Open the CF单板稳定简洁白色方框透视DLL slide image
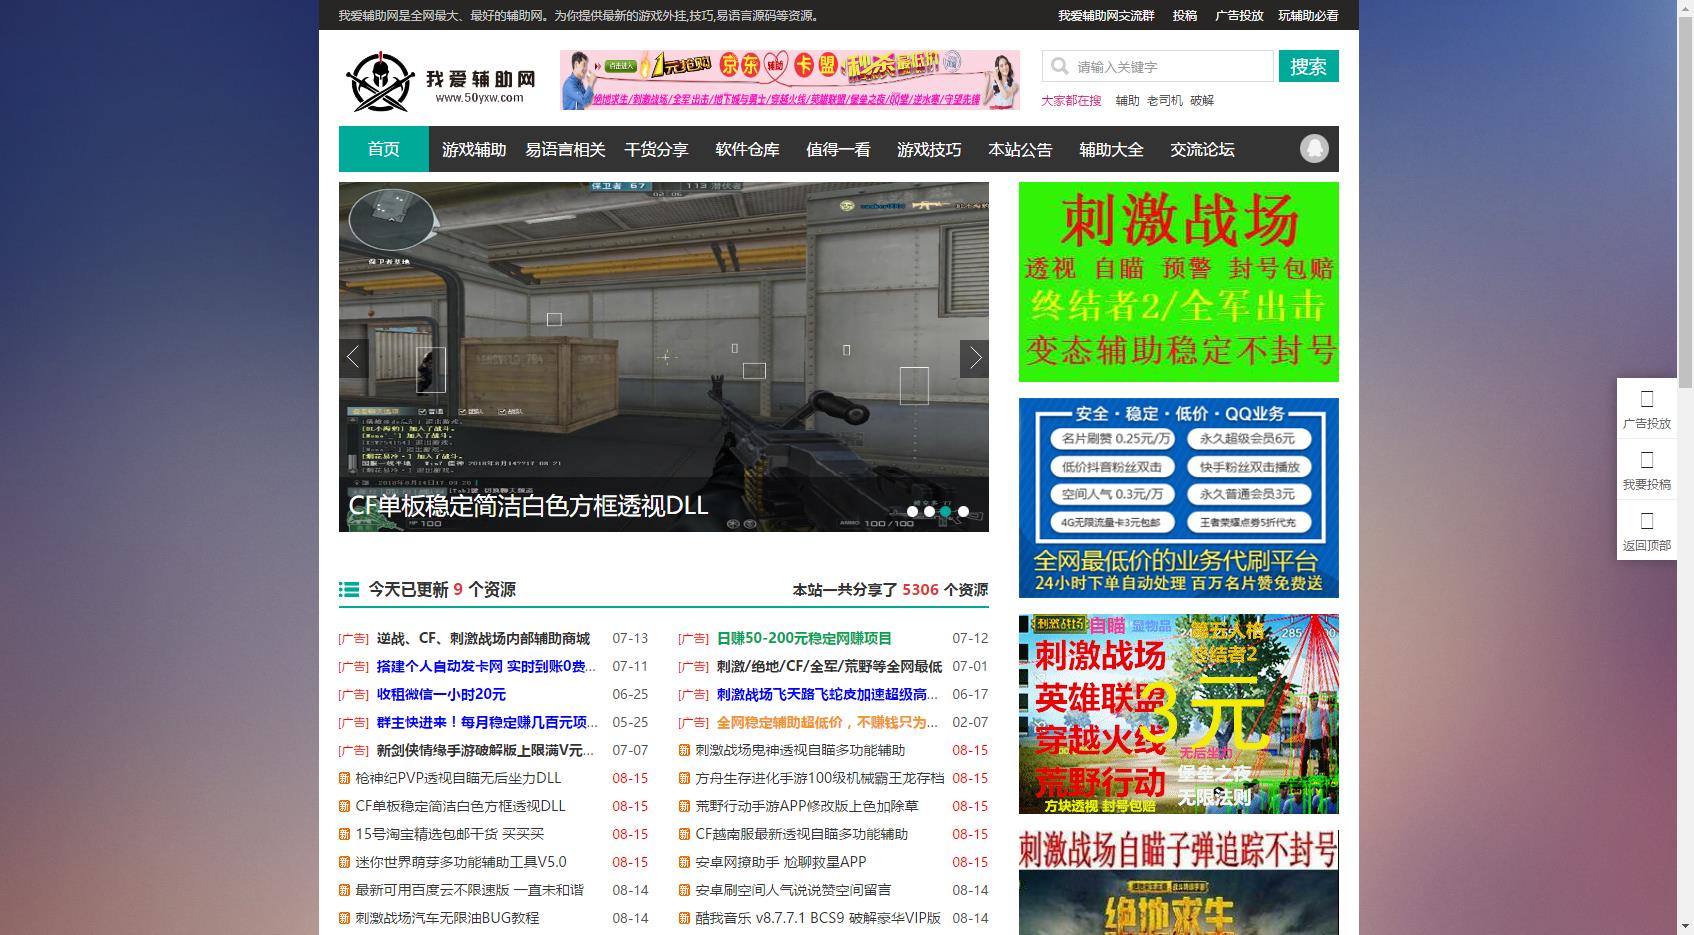This screenshot has width=1694, height=935. click(664, 357)
